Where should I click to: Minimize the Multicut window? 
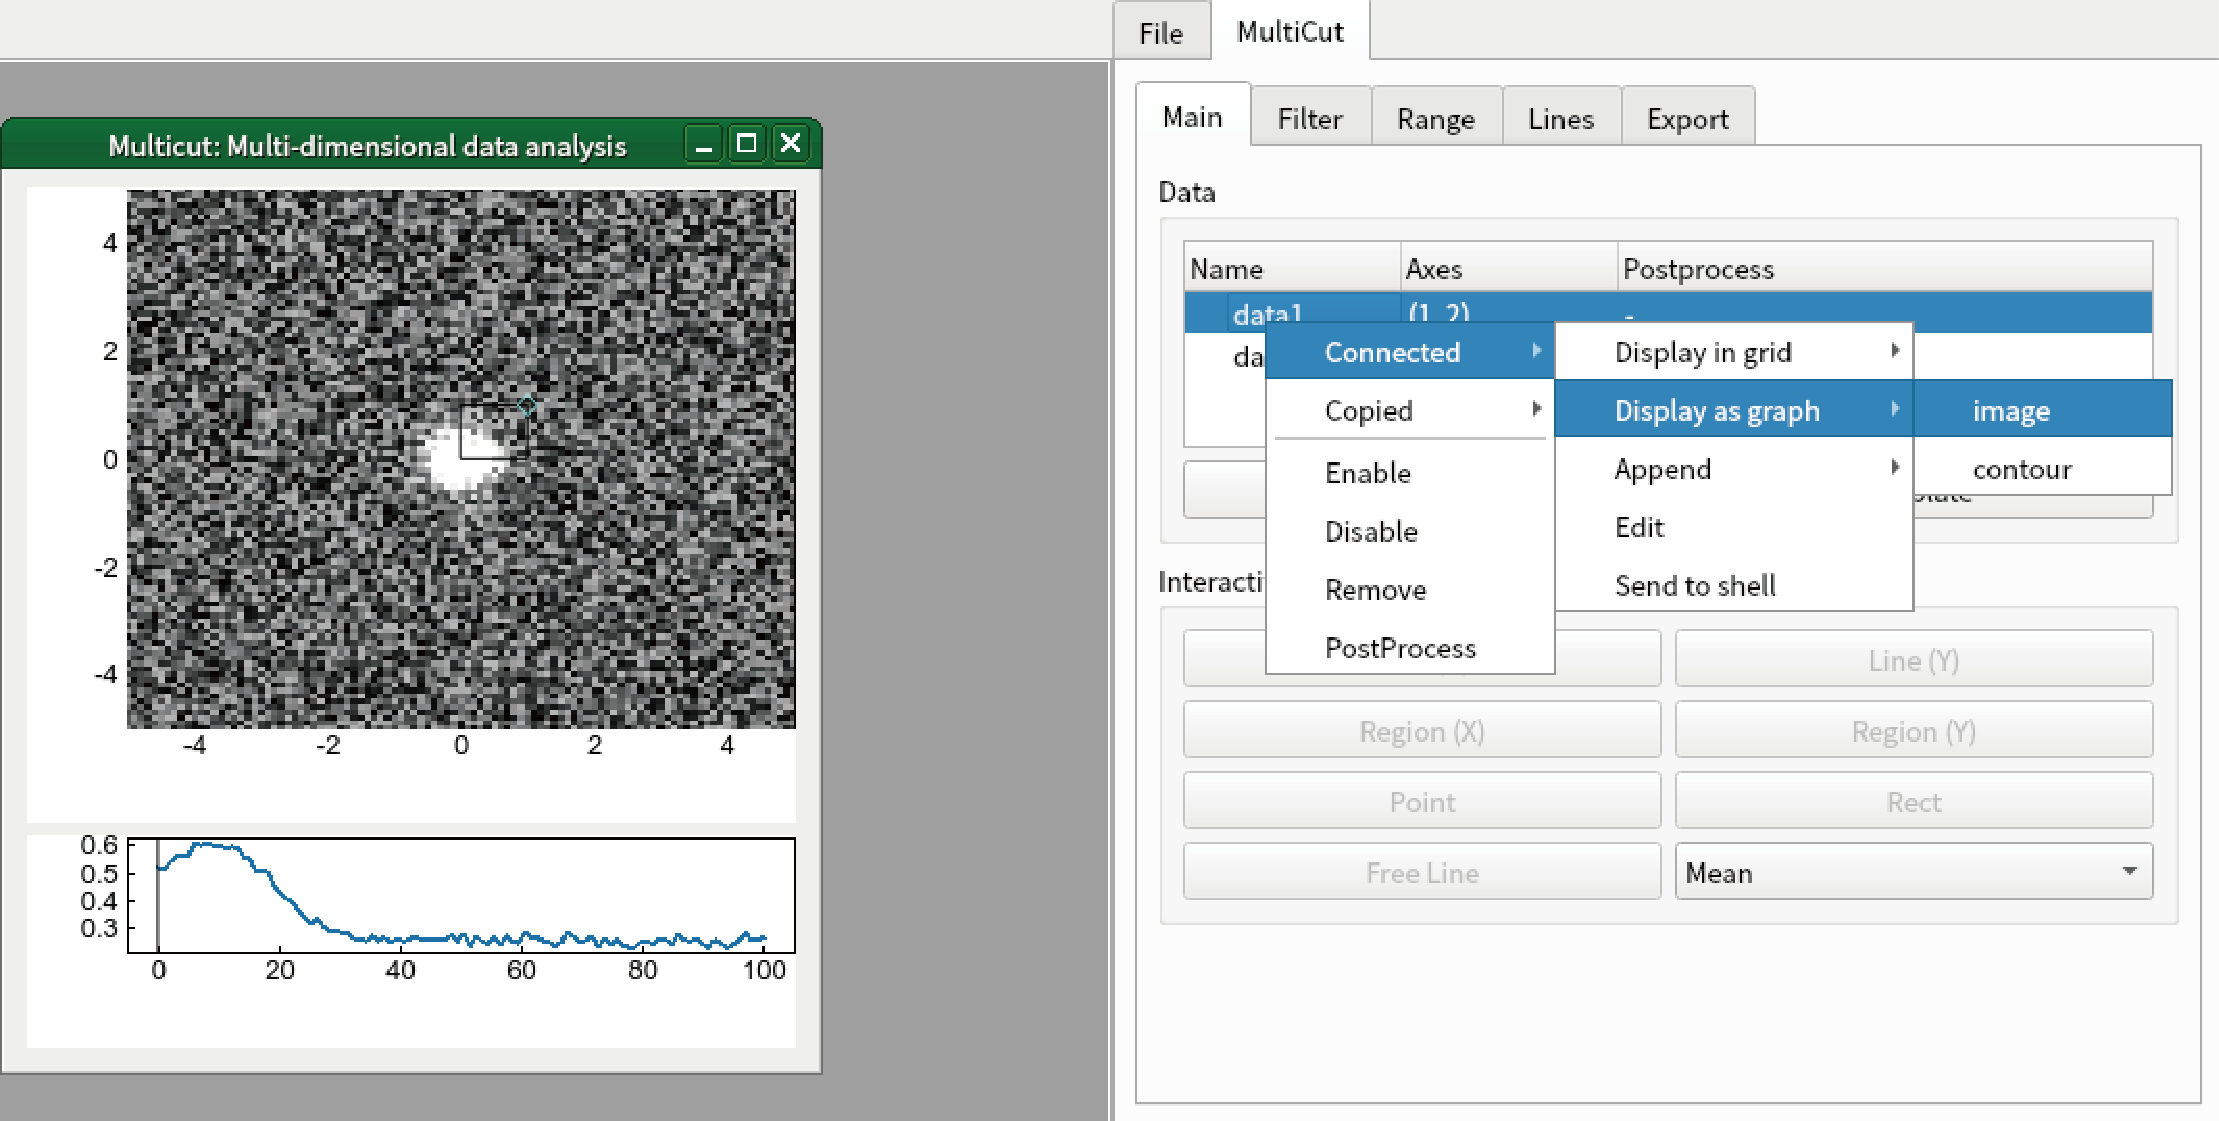point(703,144)
